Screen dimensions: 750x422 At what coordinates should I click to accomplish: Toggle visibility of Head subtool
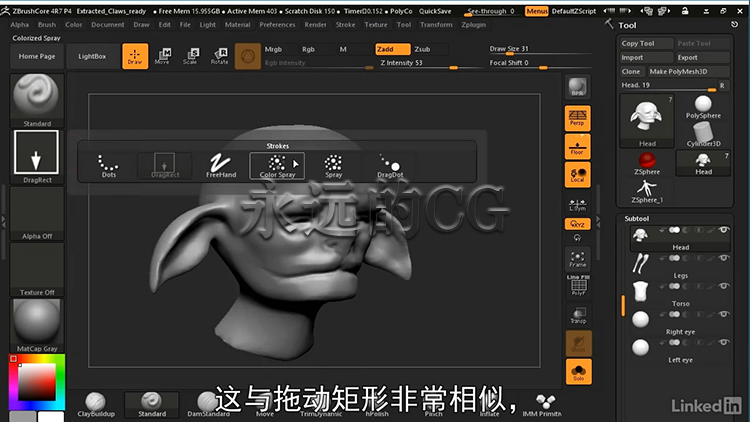point(724,230)
